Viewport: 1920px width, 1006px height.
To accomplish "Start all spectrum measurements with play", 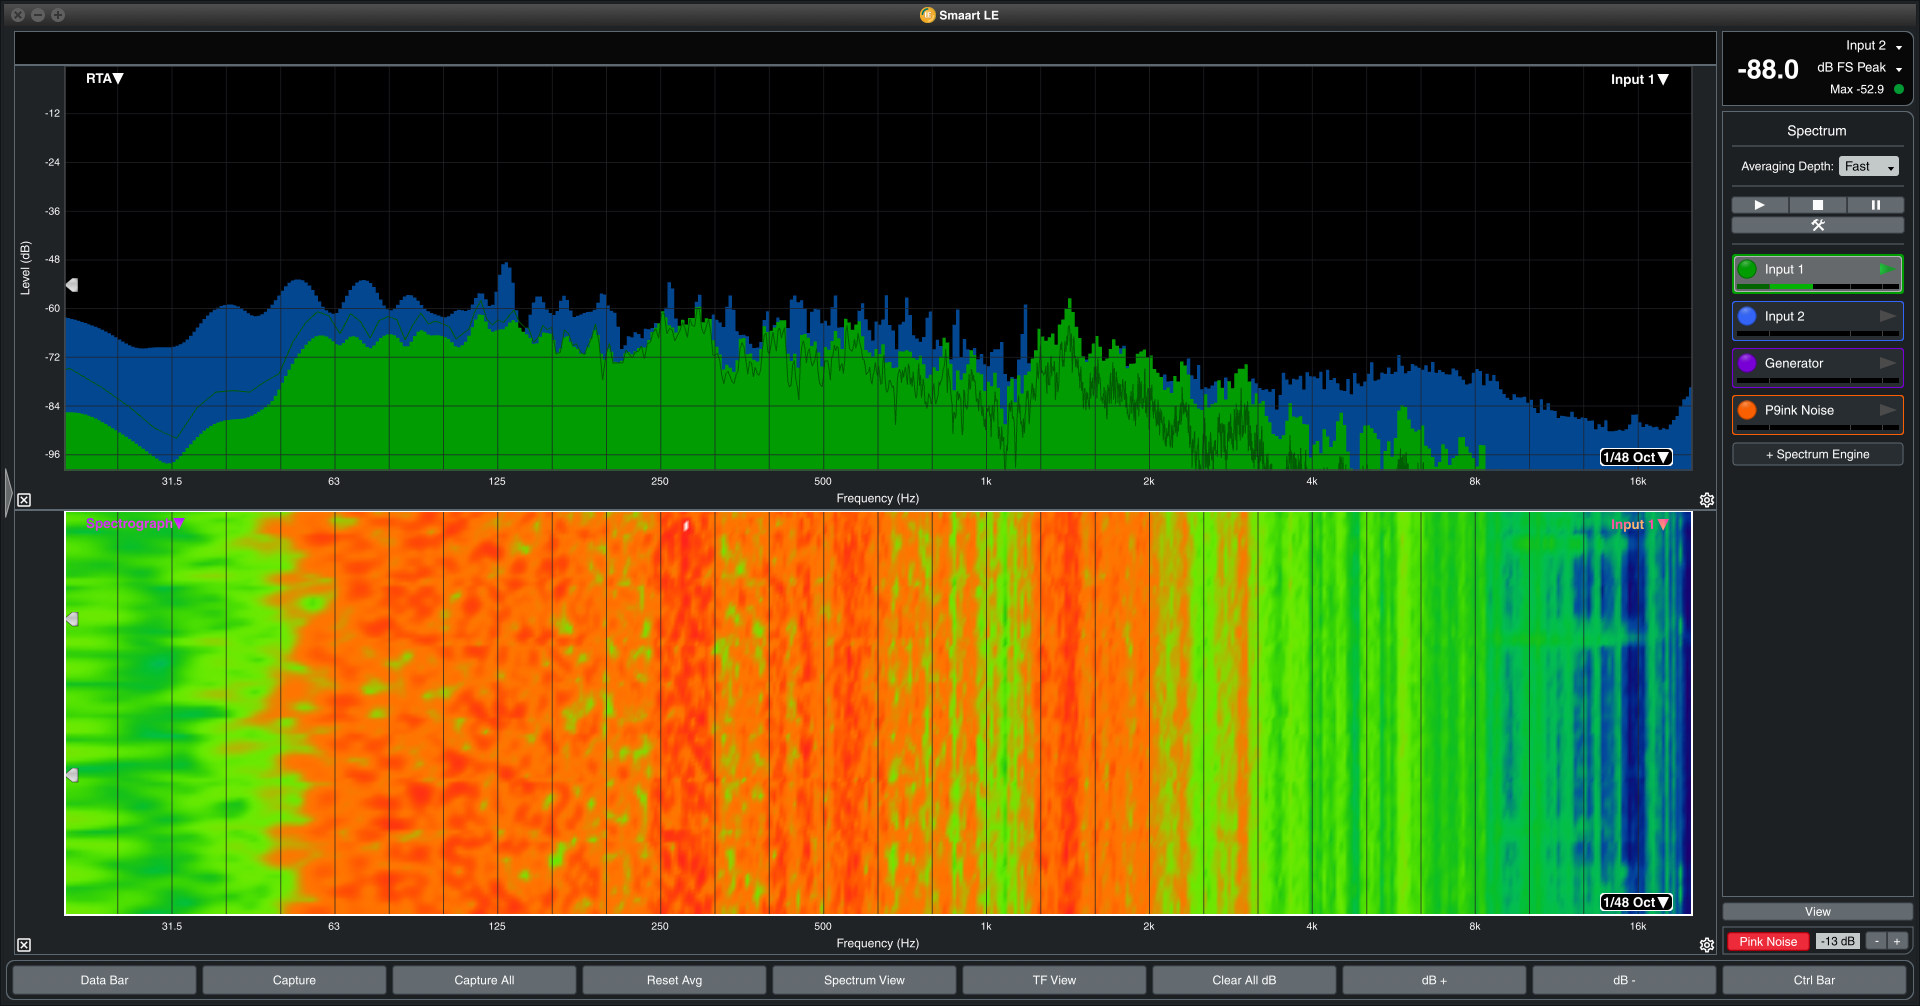I will (x=1759, y=205).
